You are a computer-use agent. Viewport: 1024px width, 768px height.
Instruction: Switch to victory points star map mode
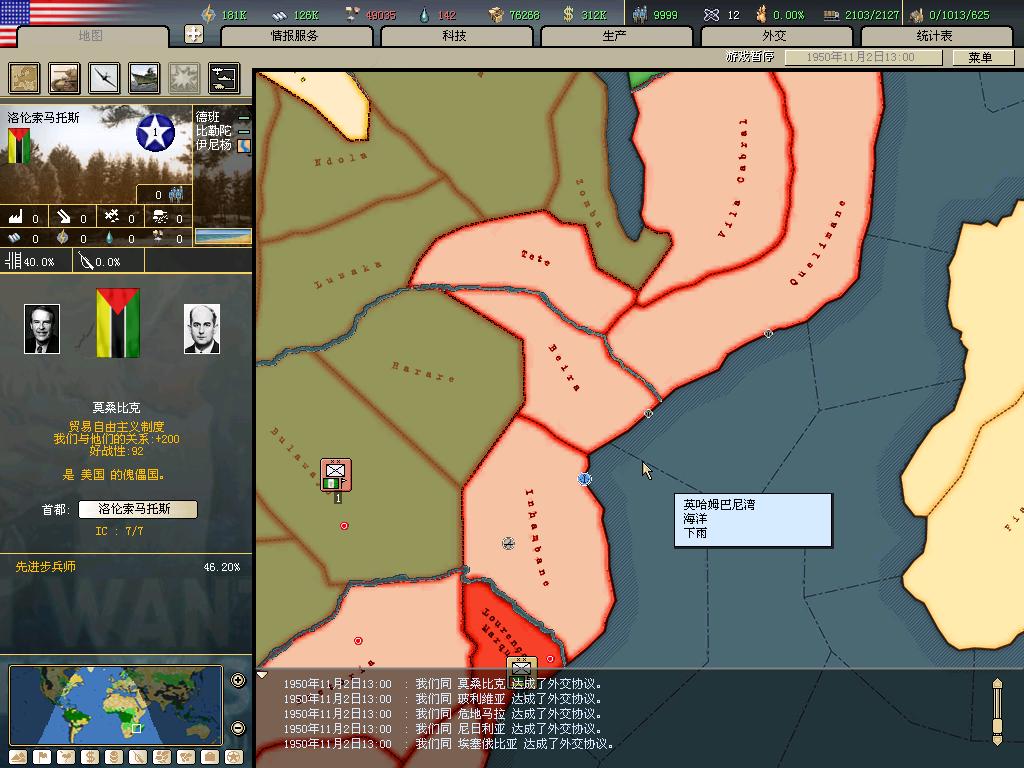click(233, 758)
